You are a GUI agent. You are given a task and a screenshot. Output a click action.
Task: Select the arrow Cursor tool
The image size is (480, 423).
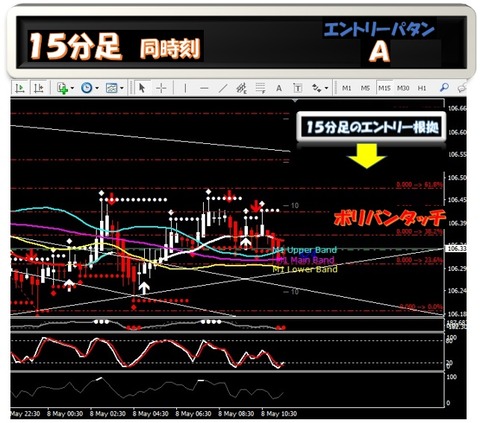pos(142,88)
